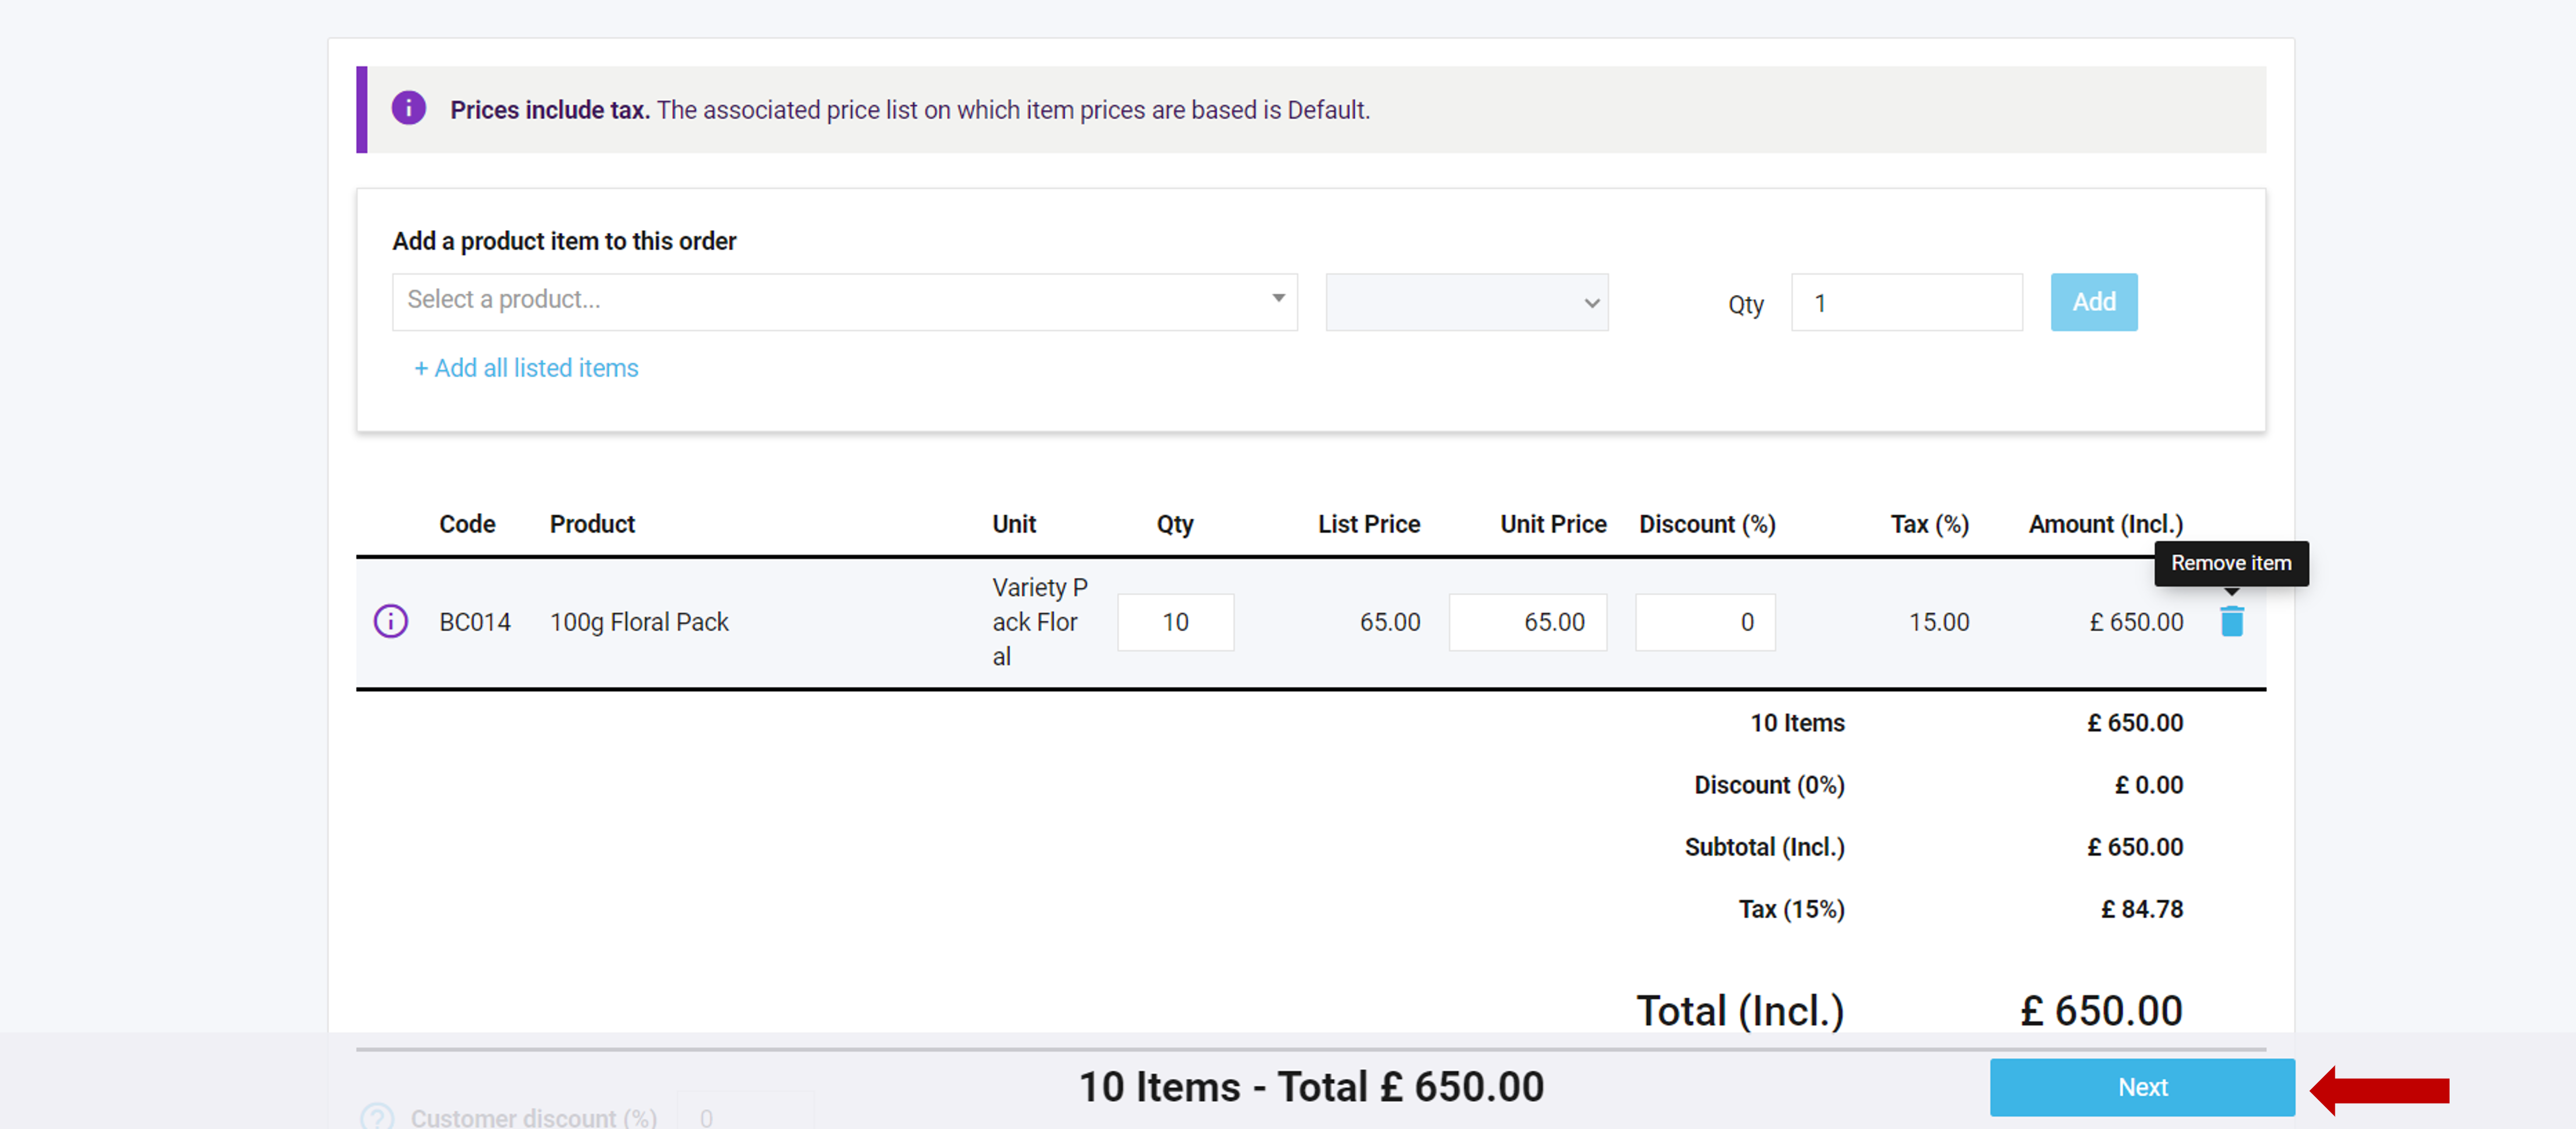Edit quantity field for 100g Floral Pack

coord(1175,622)
